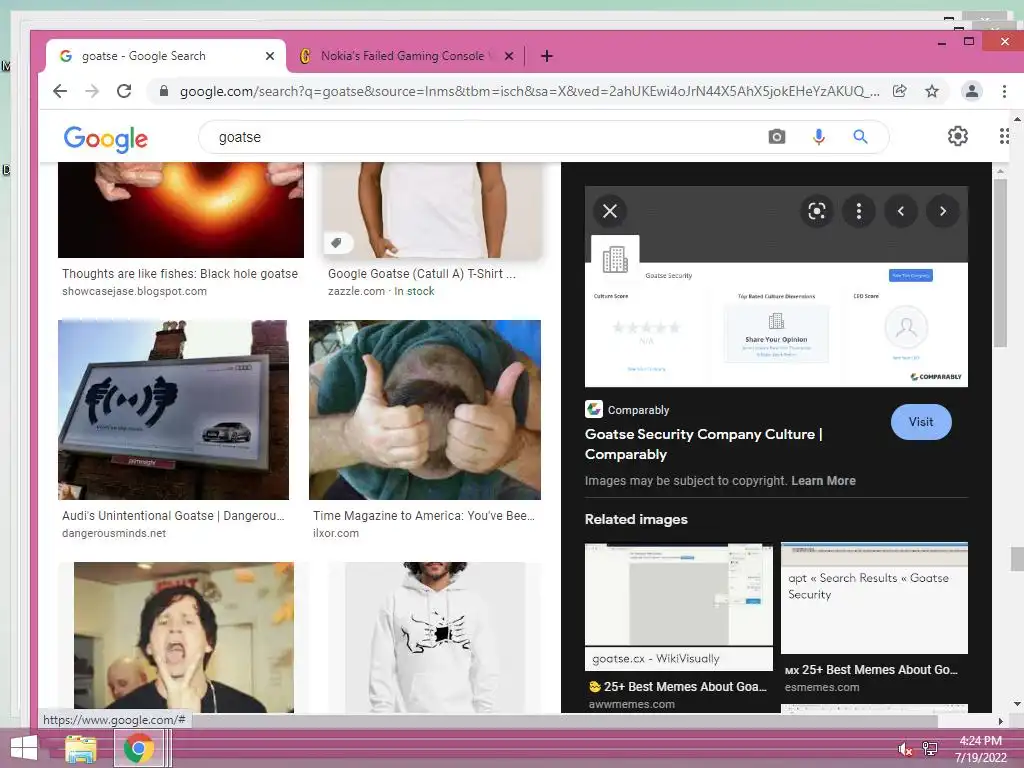Open the Chrome profile avatar

coord(972,91)
